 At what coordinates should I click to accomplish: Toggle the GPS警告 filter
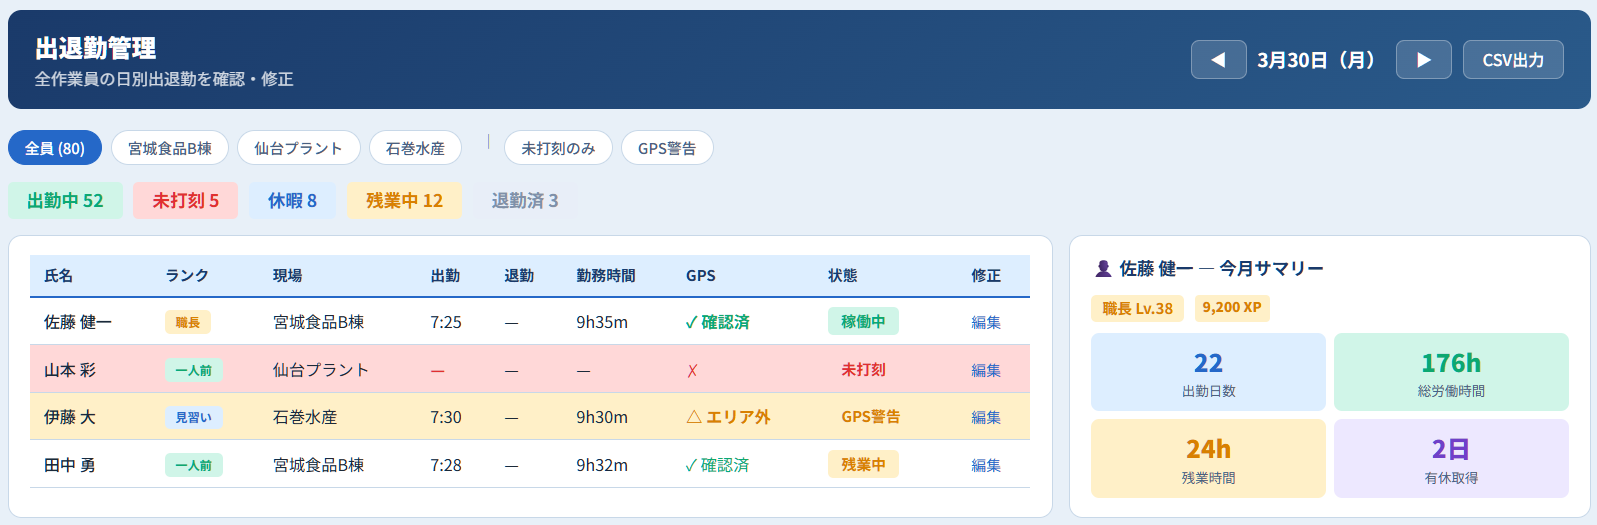pos(667,148)
